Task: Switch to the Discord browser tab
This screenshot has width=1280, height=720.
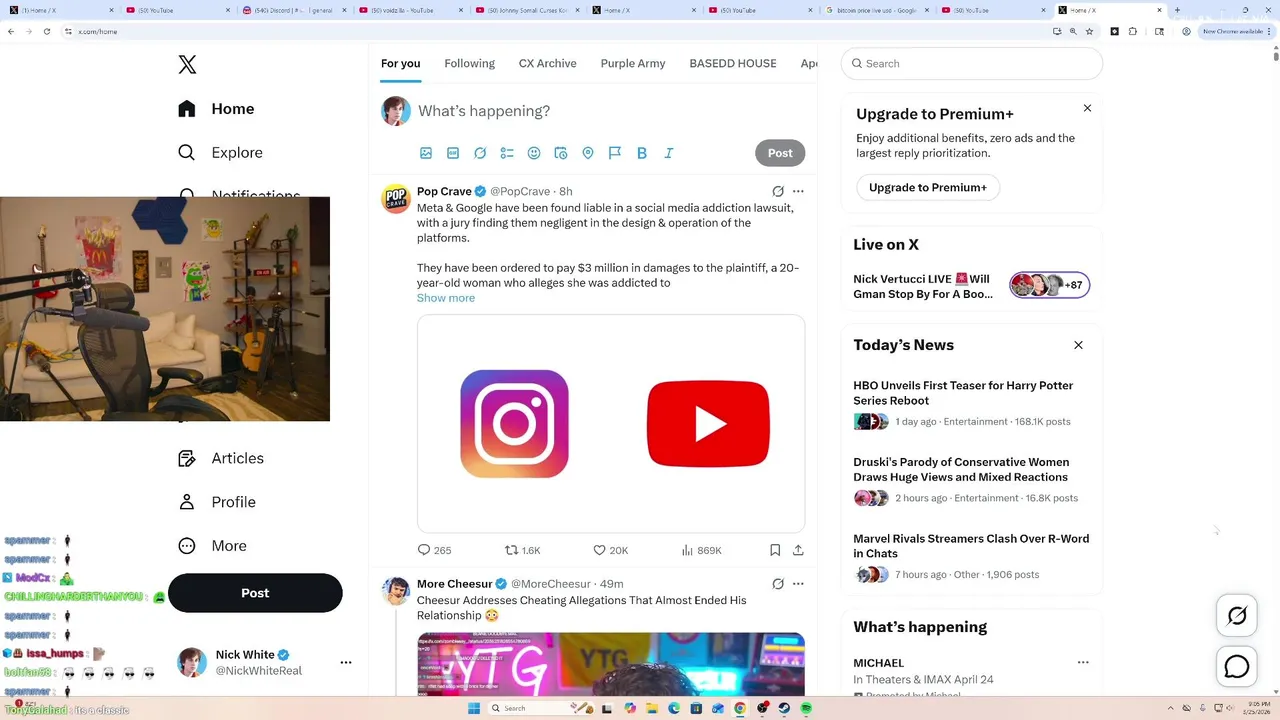Action: 292,10
